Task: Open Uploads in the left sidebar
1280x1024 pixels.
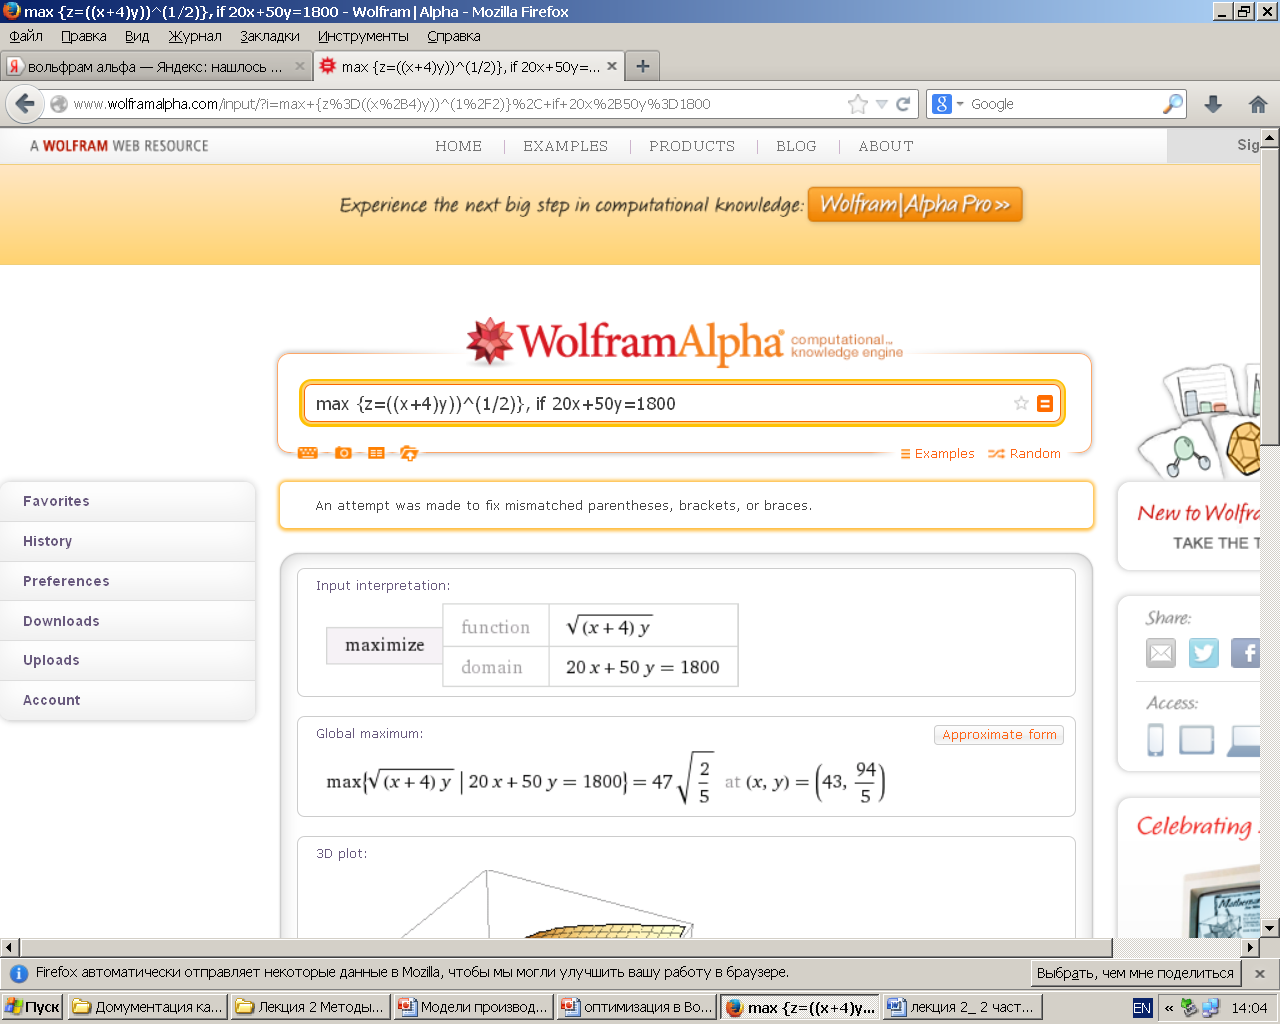Action: pos(128,660)
